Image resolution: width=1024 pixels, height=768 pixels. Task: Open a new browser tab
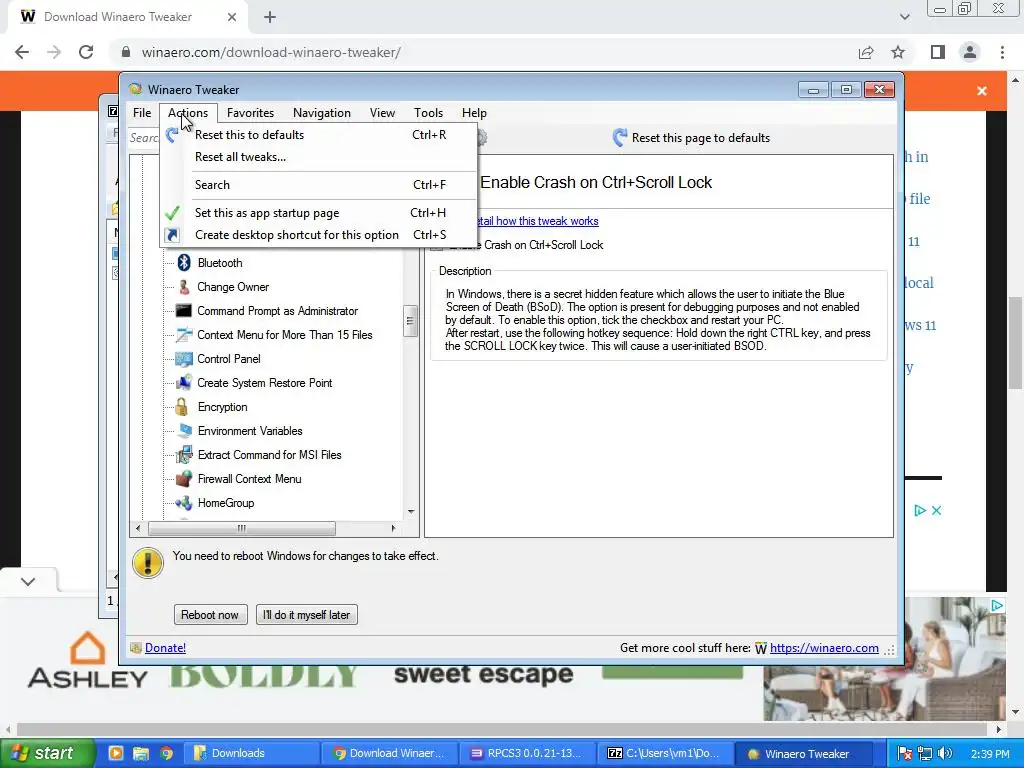tap(270, 17)
